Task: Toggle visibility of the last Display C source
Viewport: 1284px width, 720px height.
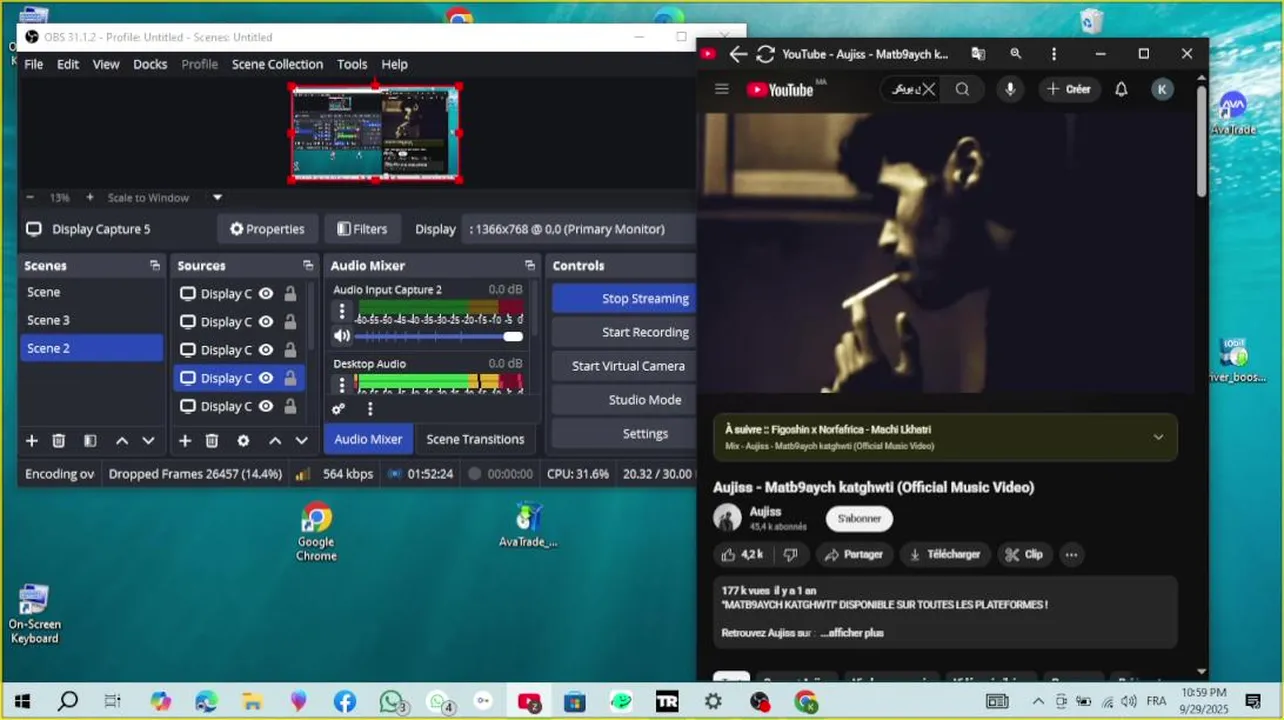Action: (x=266, y=406)
